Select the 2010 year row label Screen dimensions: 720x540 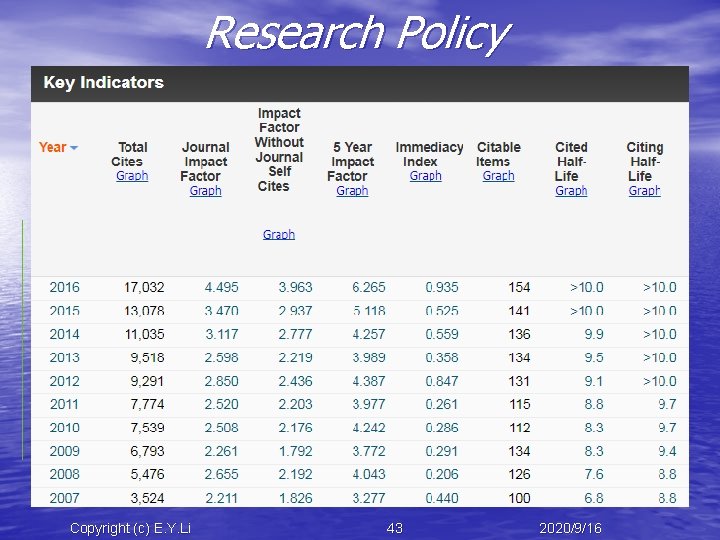point(64,428)
